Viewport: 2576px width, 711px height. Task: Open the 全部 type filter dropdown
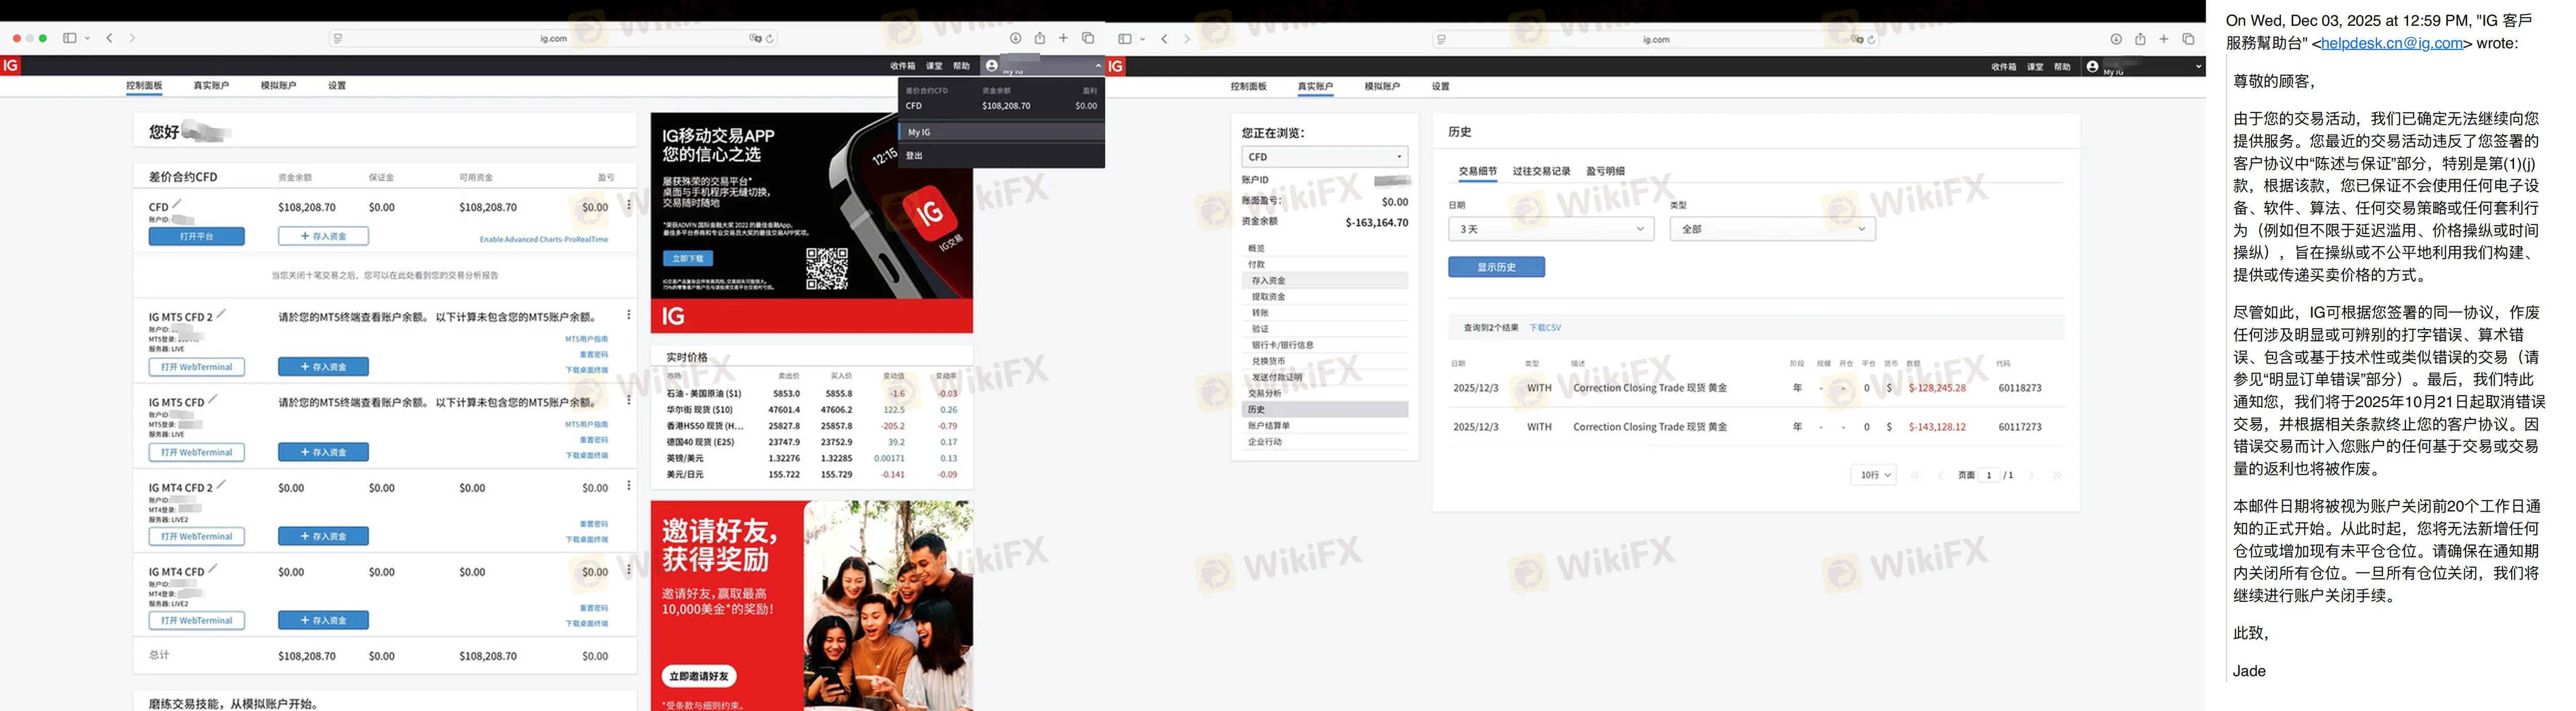[x=1772, y=229]
